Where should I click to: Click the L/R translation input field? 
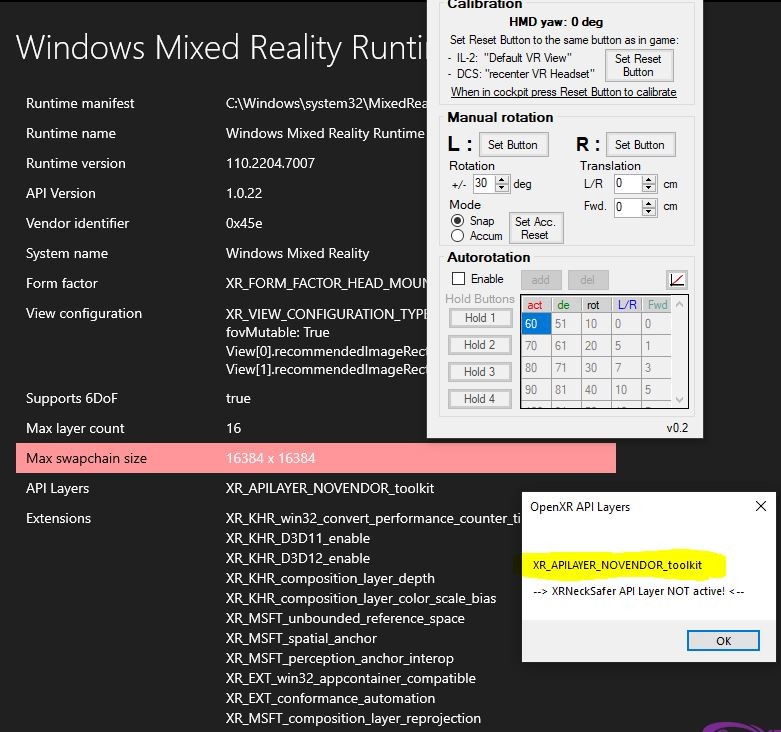[628, 184]
